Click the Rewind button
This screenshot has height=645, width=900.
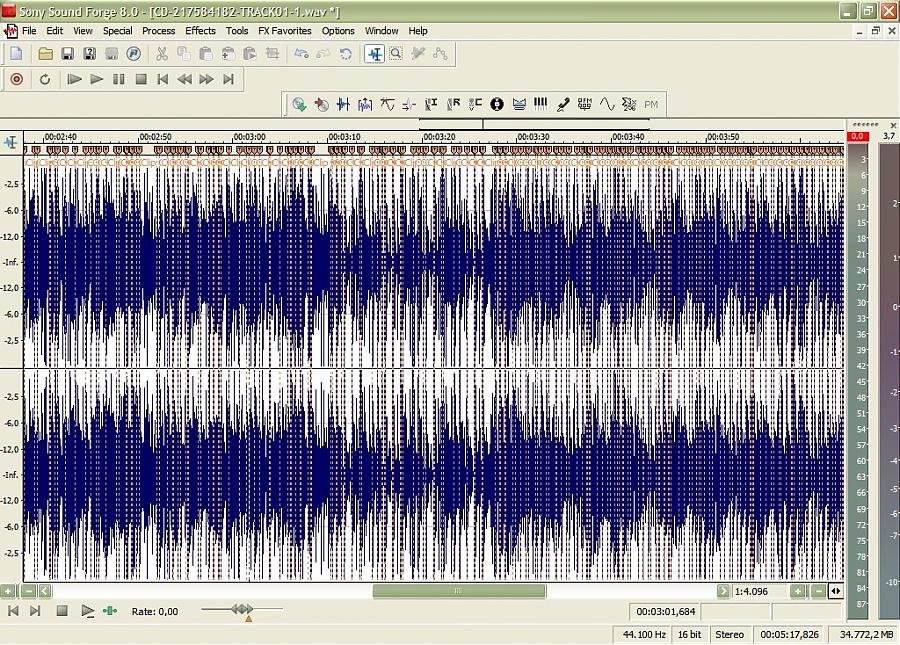point(184,79)
